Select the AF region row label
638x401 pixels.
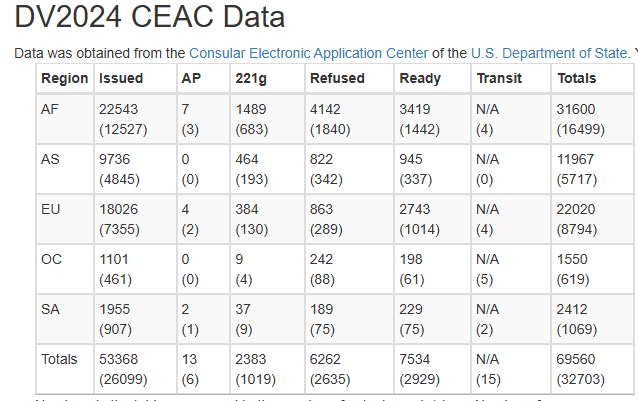click(x=50, y=109)
